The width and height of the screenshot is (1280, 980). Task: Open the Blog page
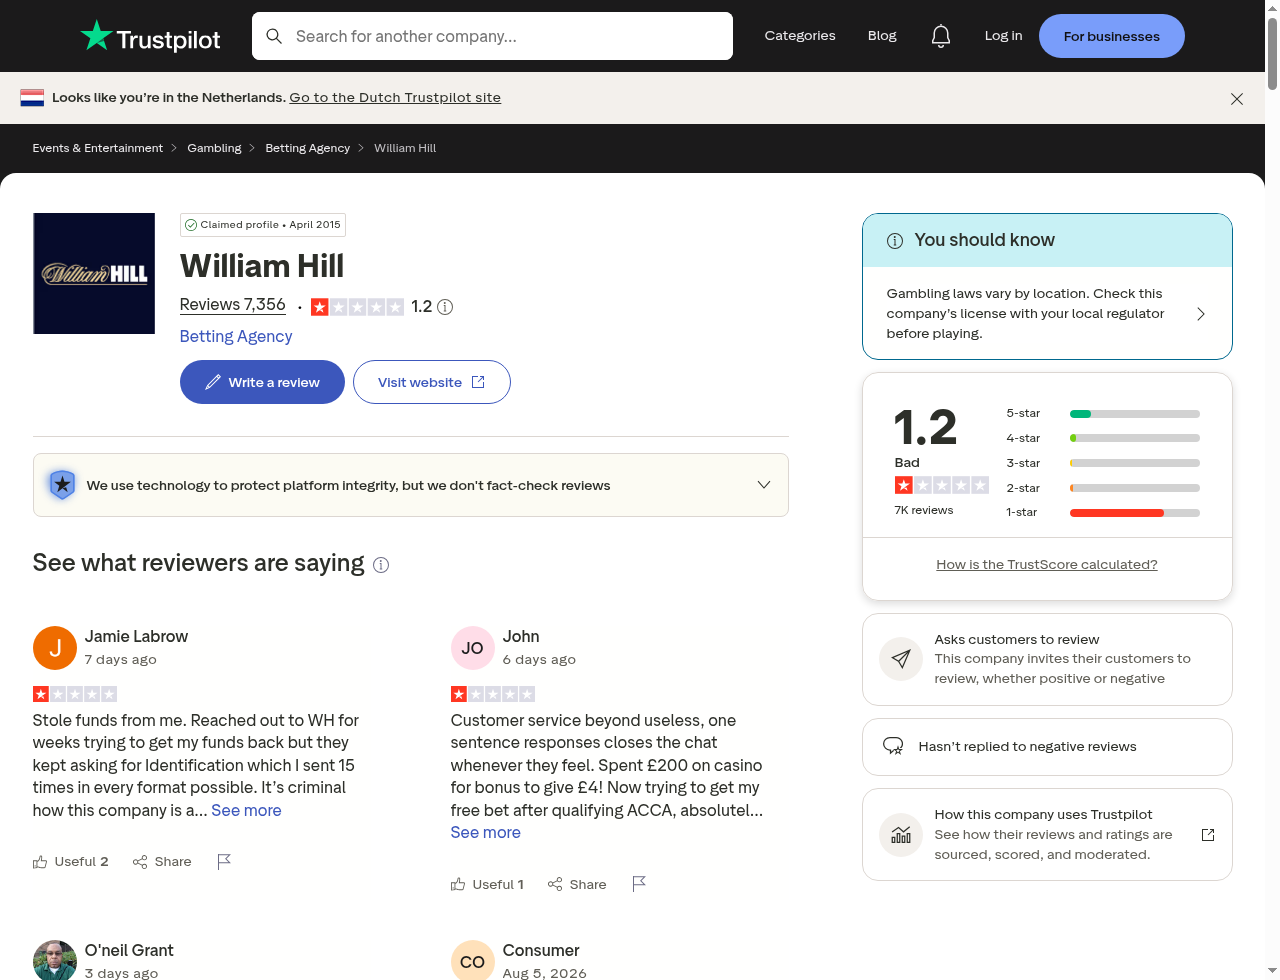[882, 36]
